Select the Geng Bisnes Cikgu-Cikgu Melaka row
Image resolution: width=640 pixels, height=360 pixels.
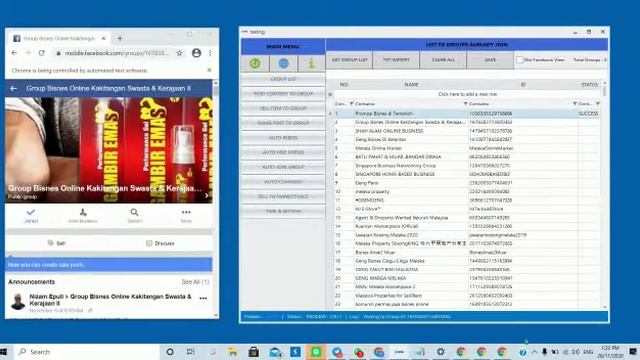(x=467, y=261)
